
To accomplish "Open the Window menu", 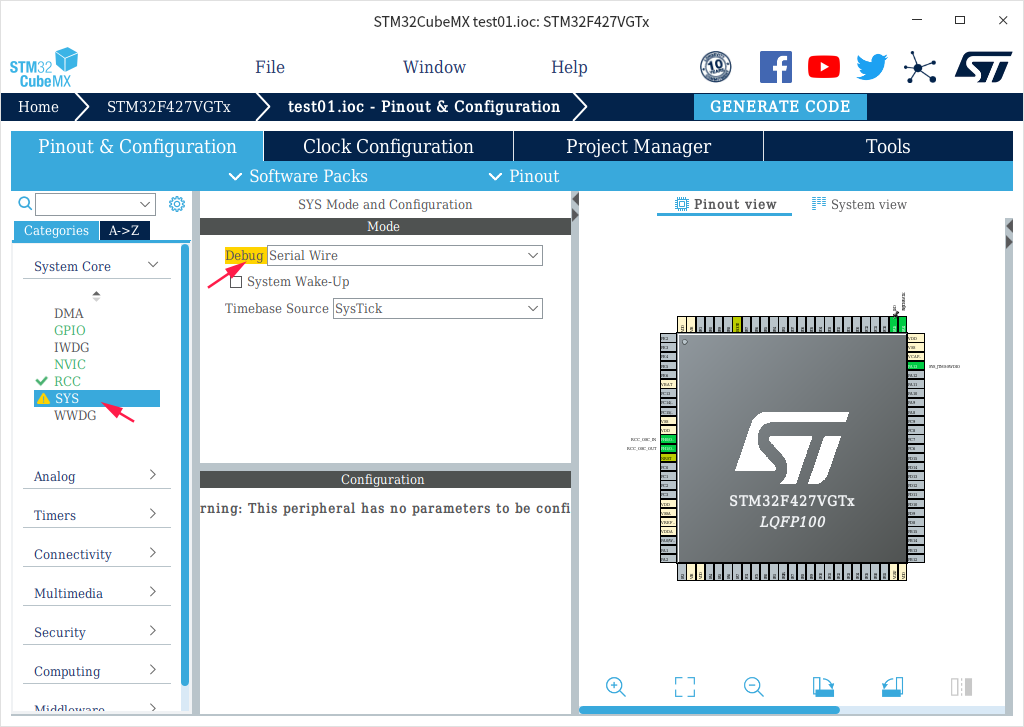I will (x=434, y=67).
